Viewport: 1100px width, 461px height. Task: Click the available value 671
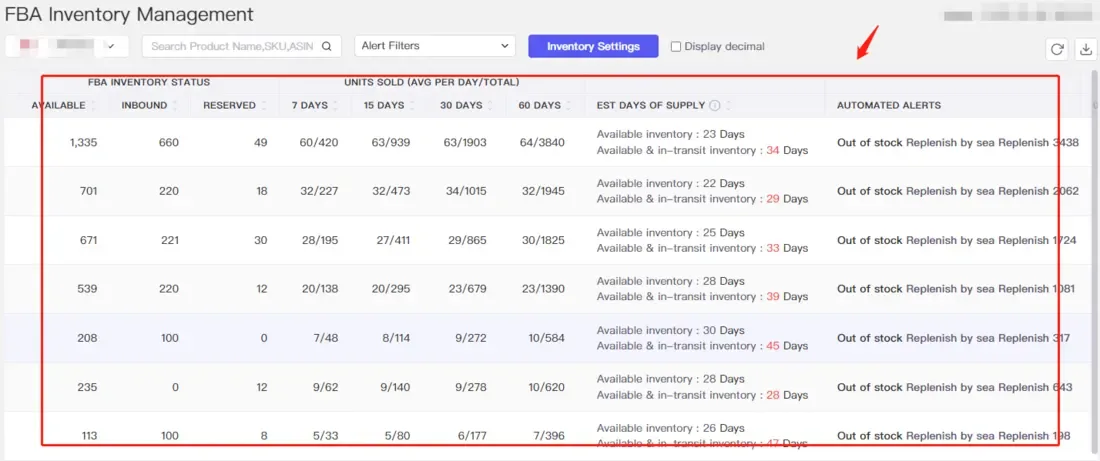(x=88, y=240)
